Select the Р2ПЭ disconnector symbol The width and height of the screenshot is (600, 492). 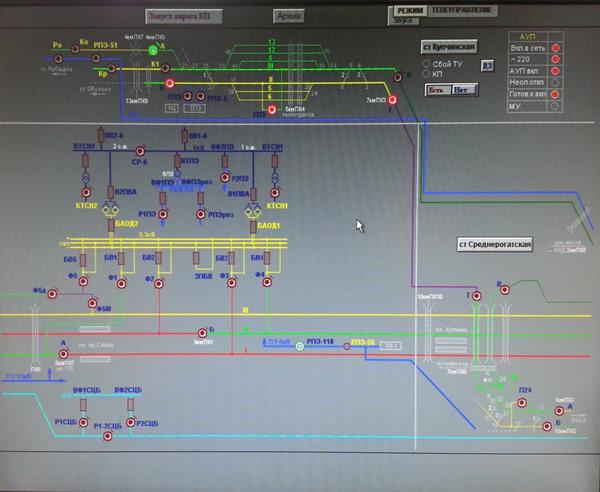point(225,178)
